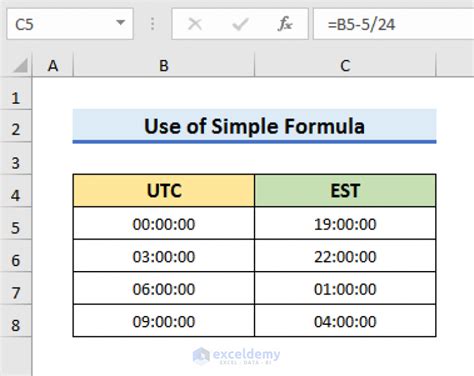This screenshot has width=474, height=376.
Task: Select the cell containing 04:00:00
Action: pos(345,321)
